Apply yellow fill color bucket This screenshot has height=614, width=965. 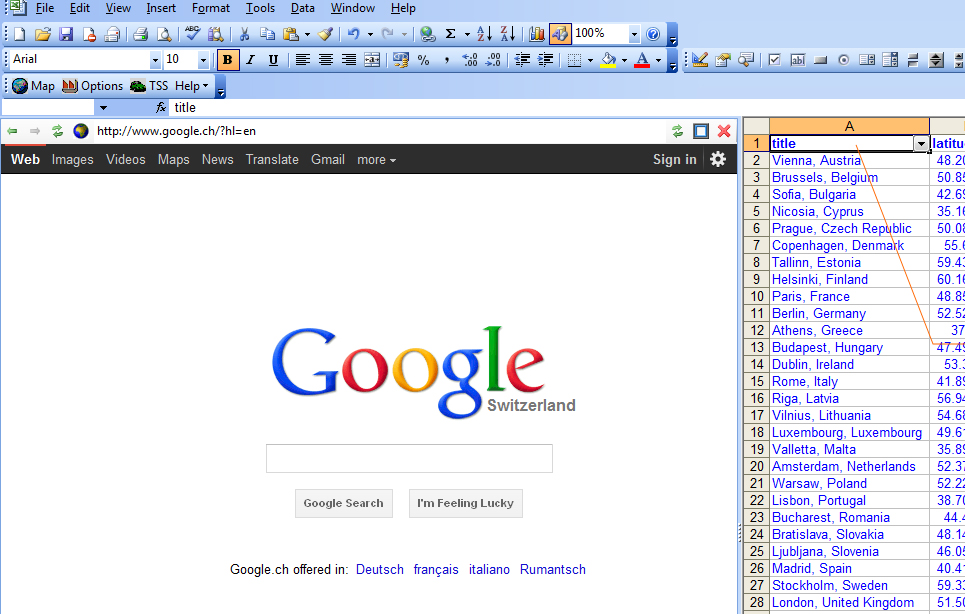tap(609, 60)
